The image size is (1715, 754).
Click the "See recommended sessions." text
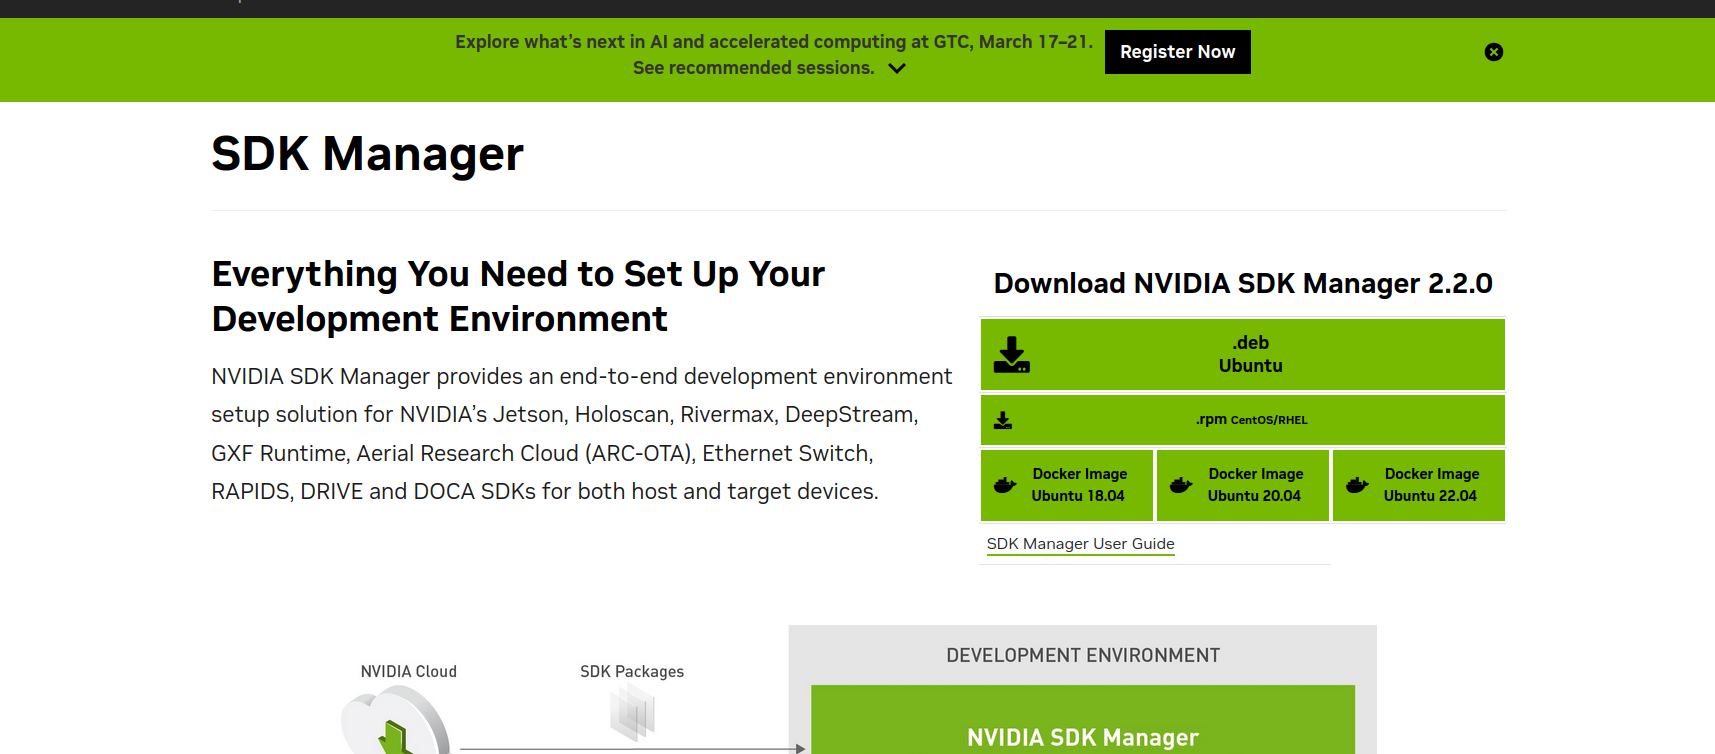[x=753, y=68]
